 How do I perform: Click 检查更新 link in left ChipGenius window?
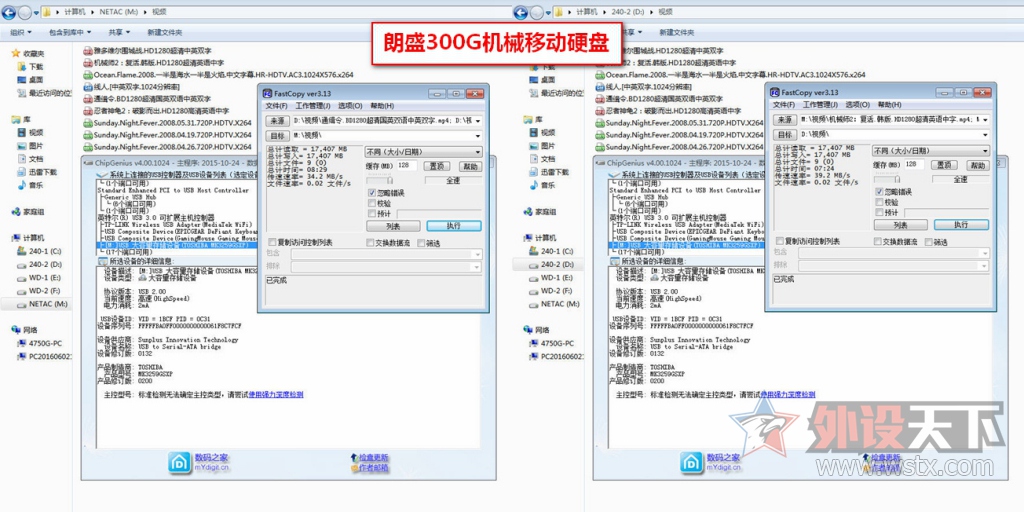(x=369, y=458)
